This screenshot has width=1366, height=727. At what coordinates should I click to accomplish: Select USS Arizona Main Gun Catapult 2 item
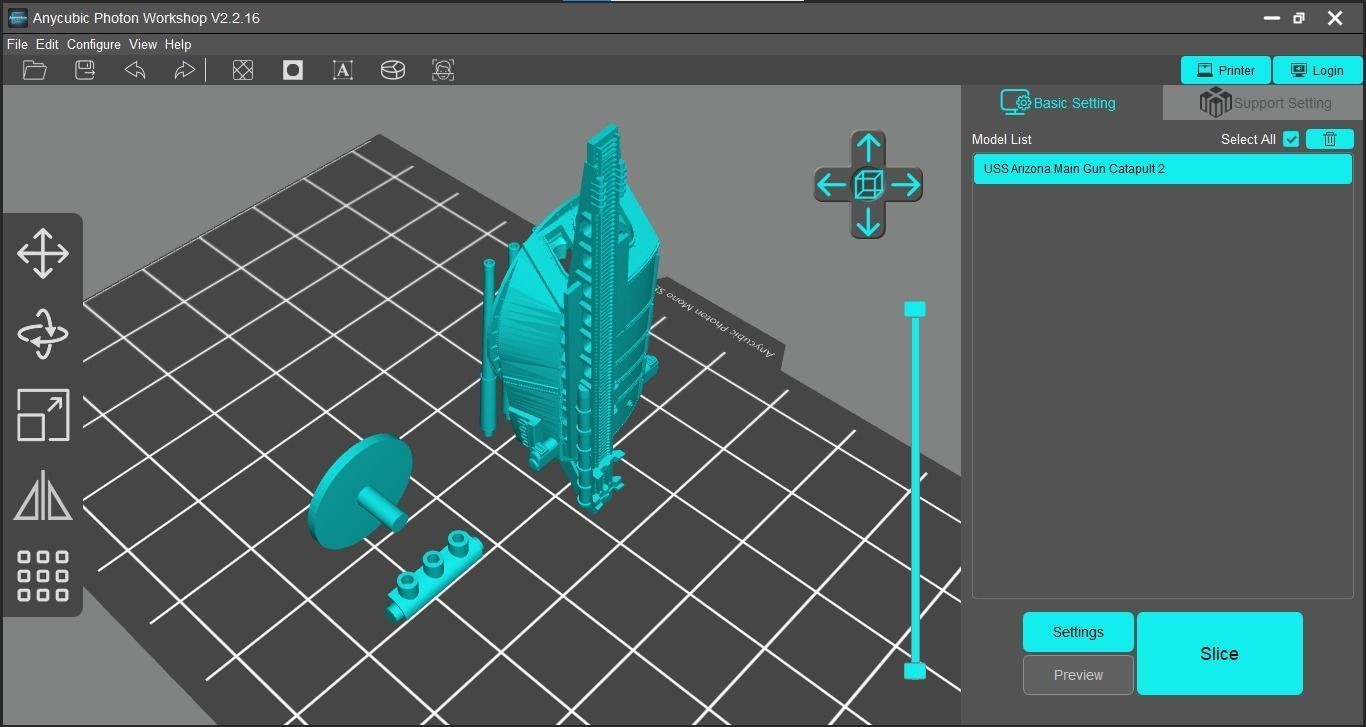1162,169
